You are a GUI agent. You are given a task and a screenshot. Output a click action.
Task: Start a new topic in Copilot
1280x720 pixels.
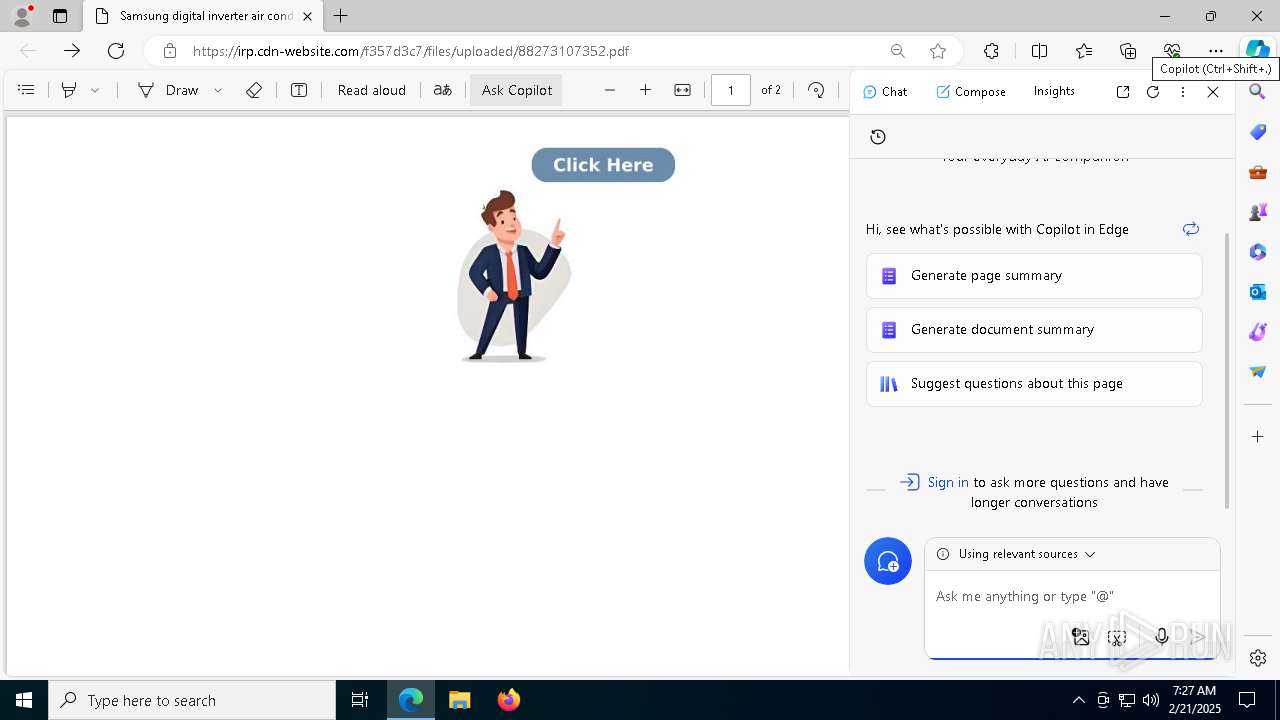[888, 562]
